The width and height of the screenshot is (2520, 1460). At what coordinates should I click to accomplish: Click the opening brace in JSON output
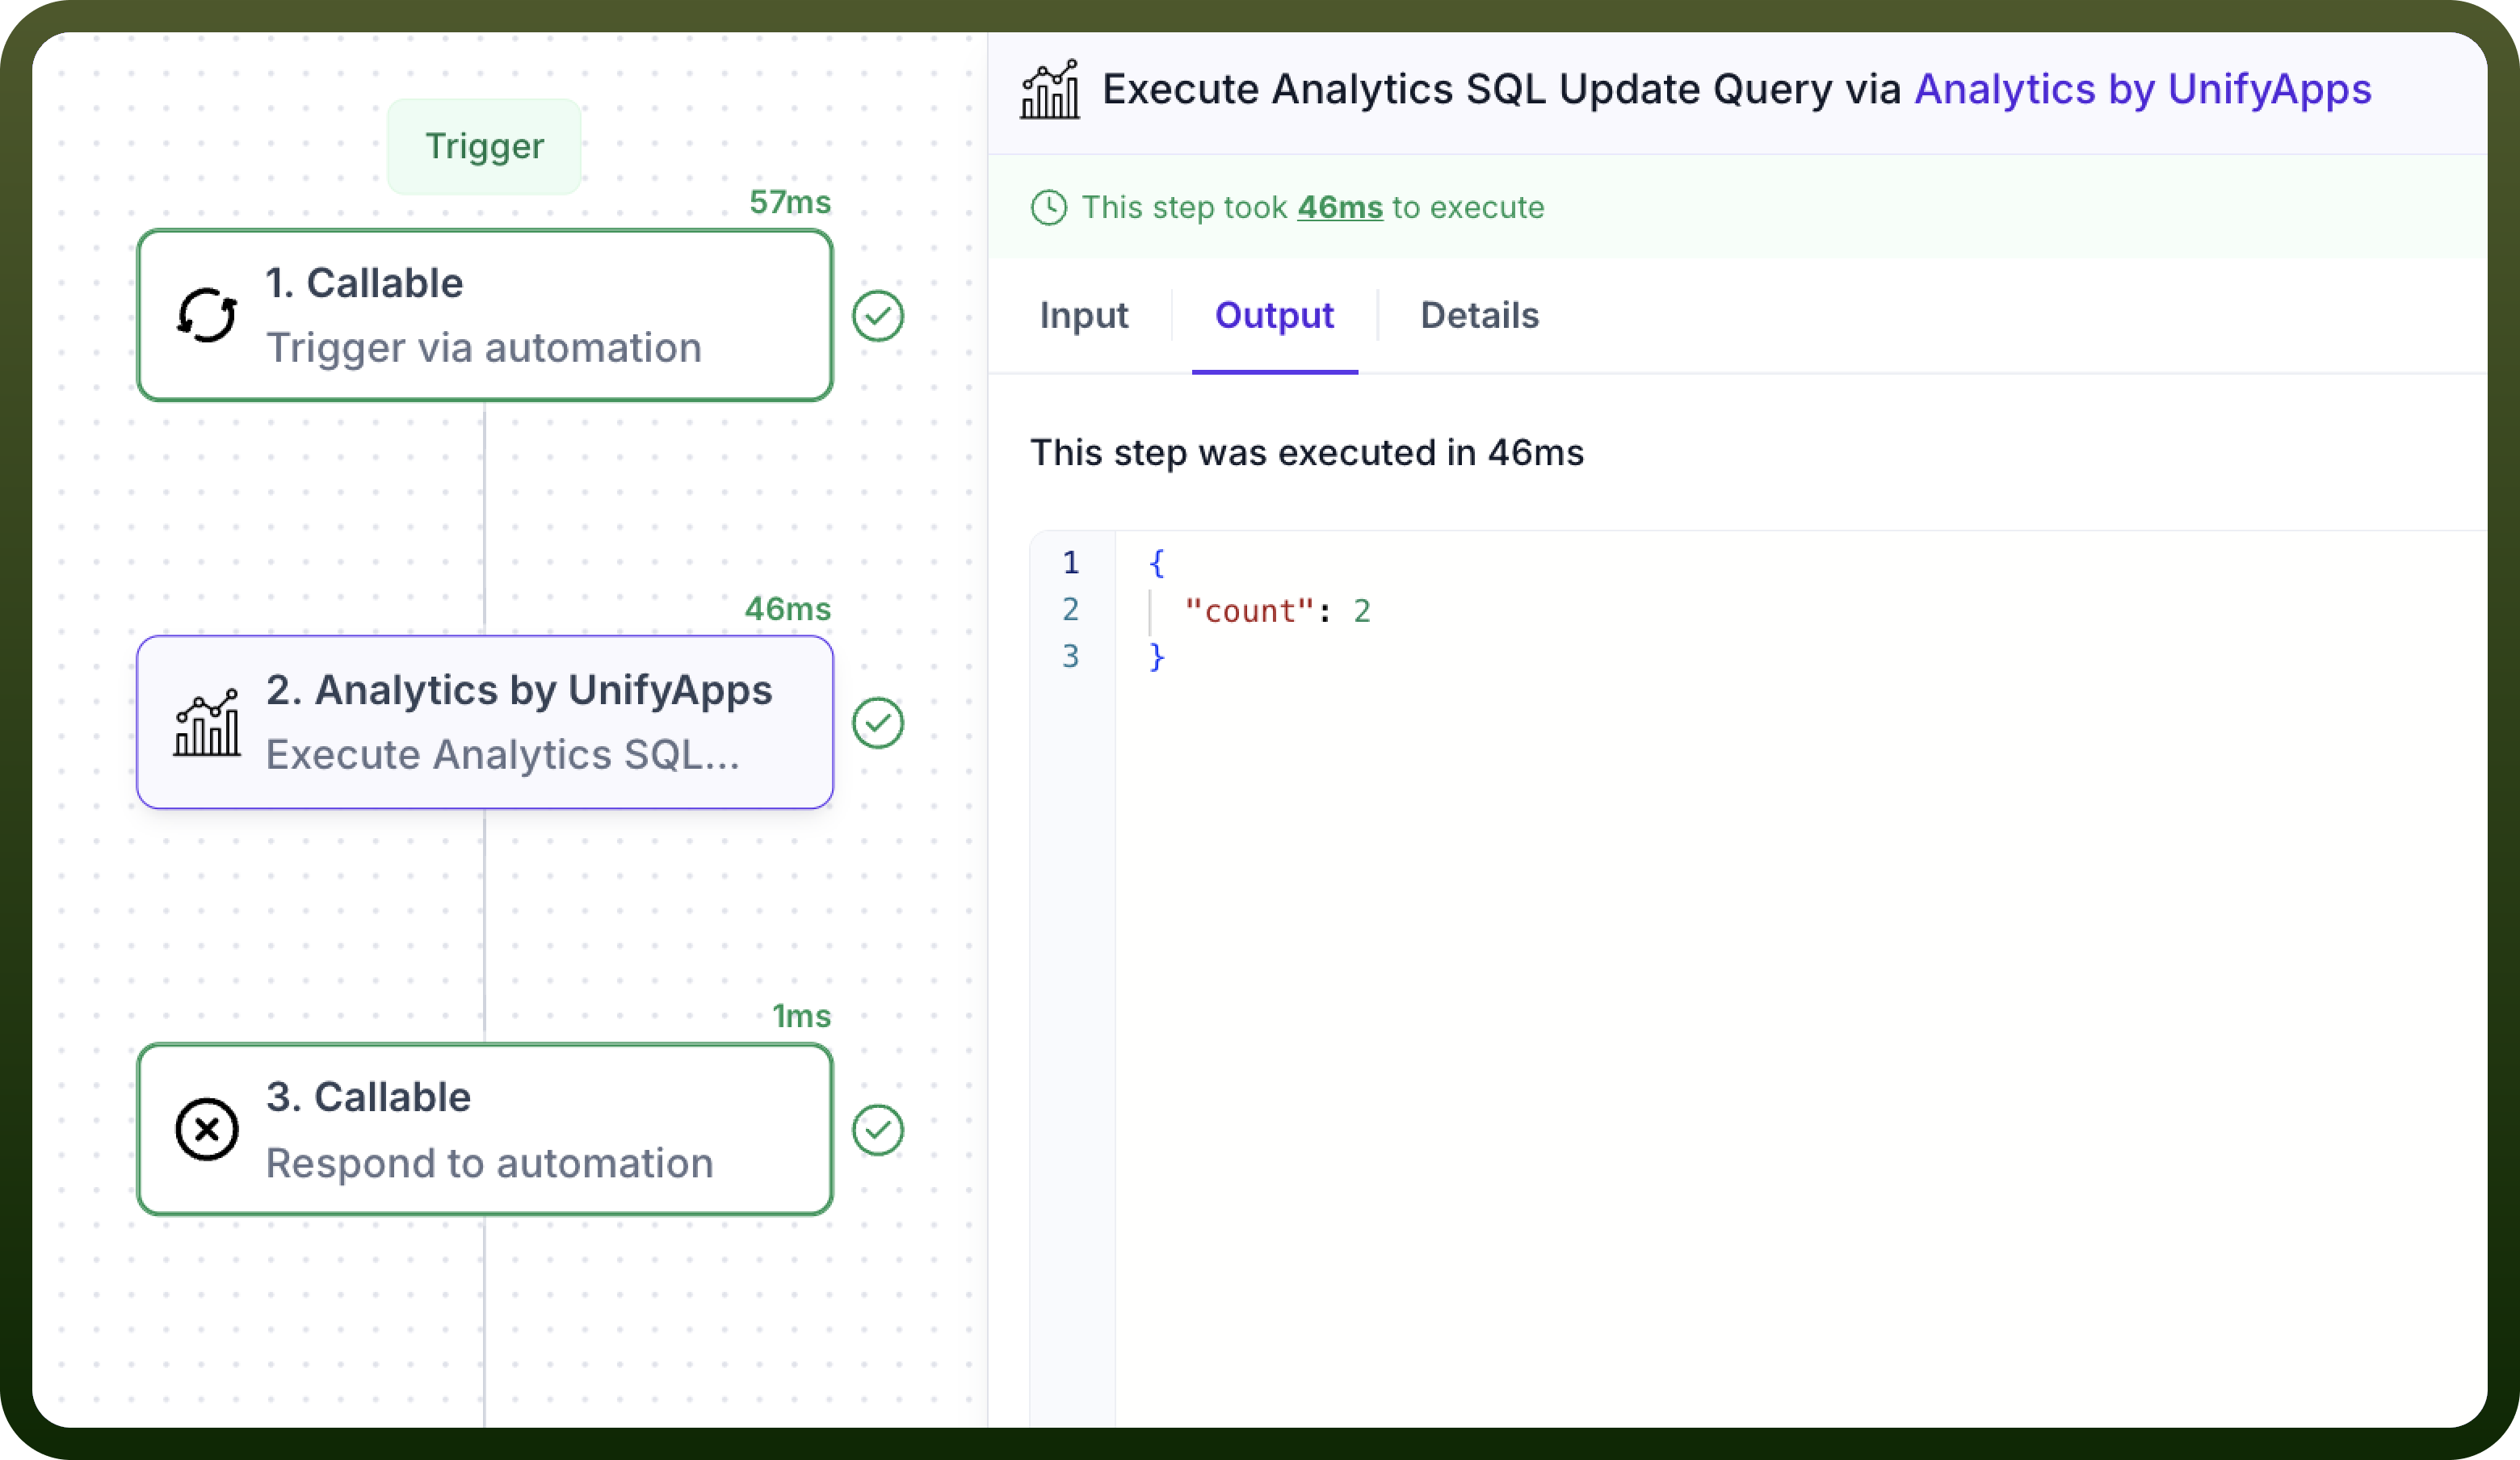click(x=1157, y=563)
